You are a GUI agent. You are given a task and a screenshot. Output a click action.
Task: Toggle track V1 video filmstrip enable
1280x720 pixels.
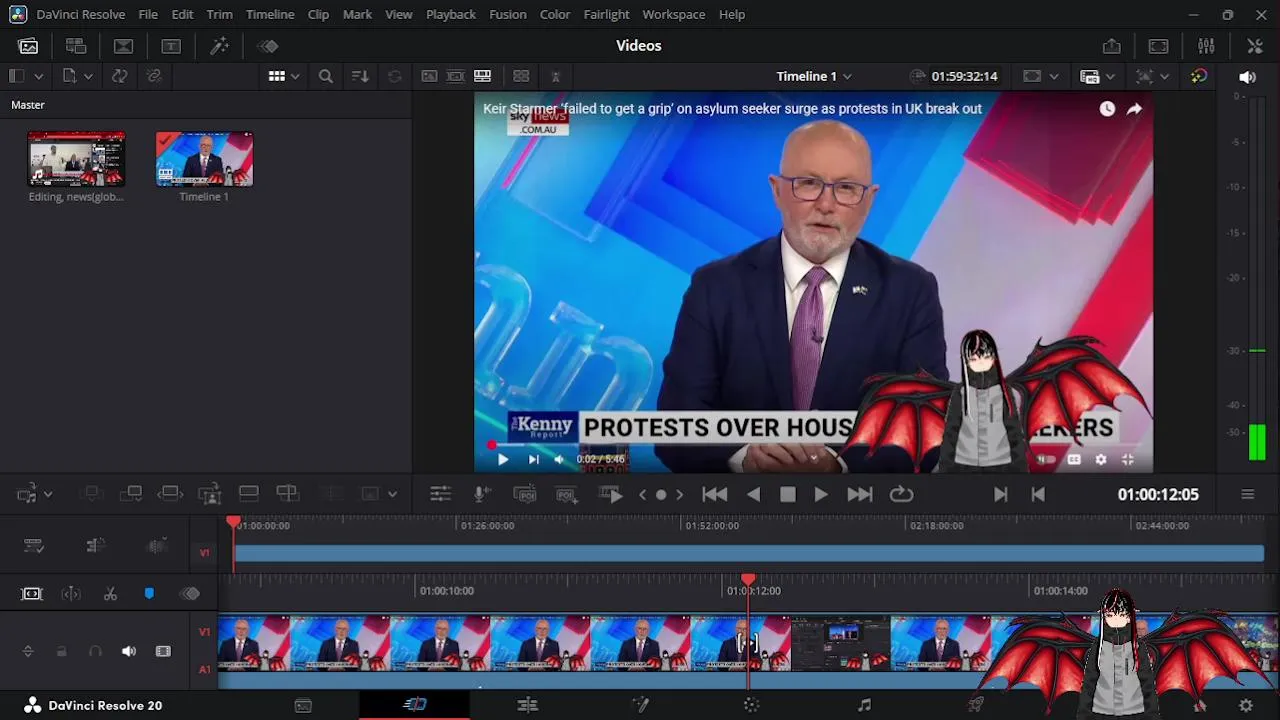pos(163,651)
